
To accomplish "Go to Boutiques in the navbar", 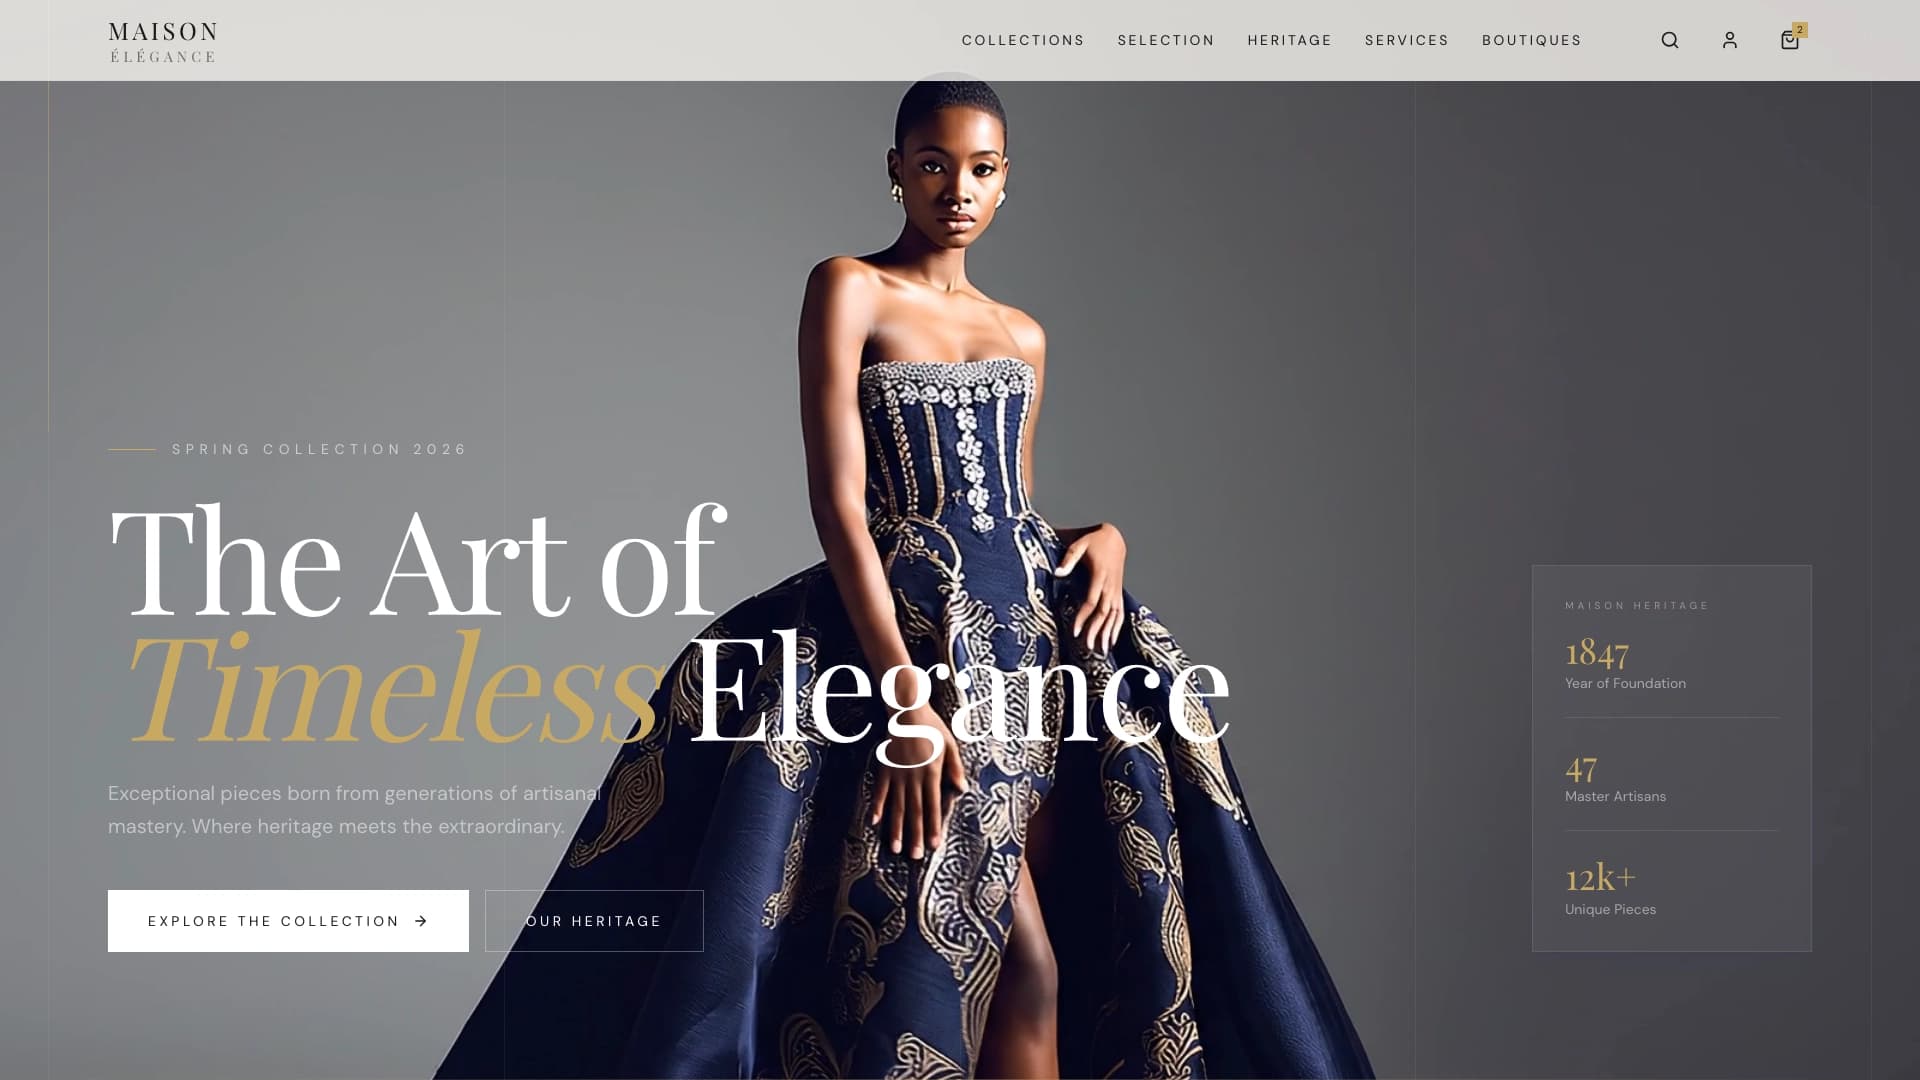I will (x=1532, y=40).
